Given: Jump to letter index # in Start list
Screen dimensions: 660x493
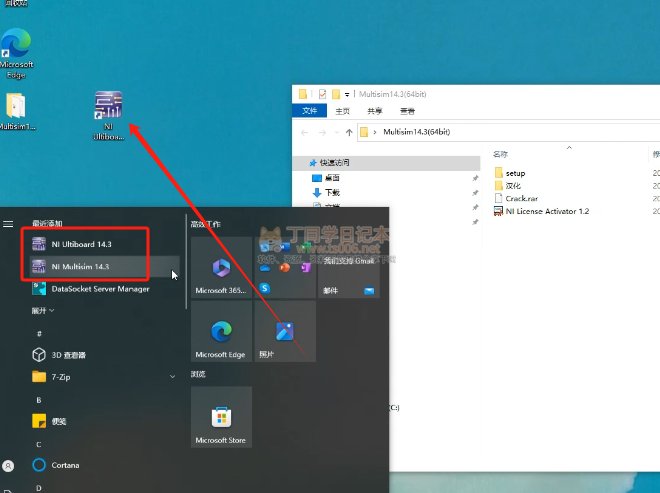Looking at the screenshot, I should coord(39,333).
